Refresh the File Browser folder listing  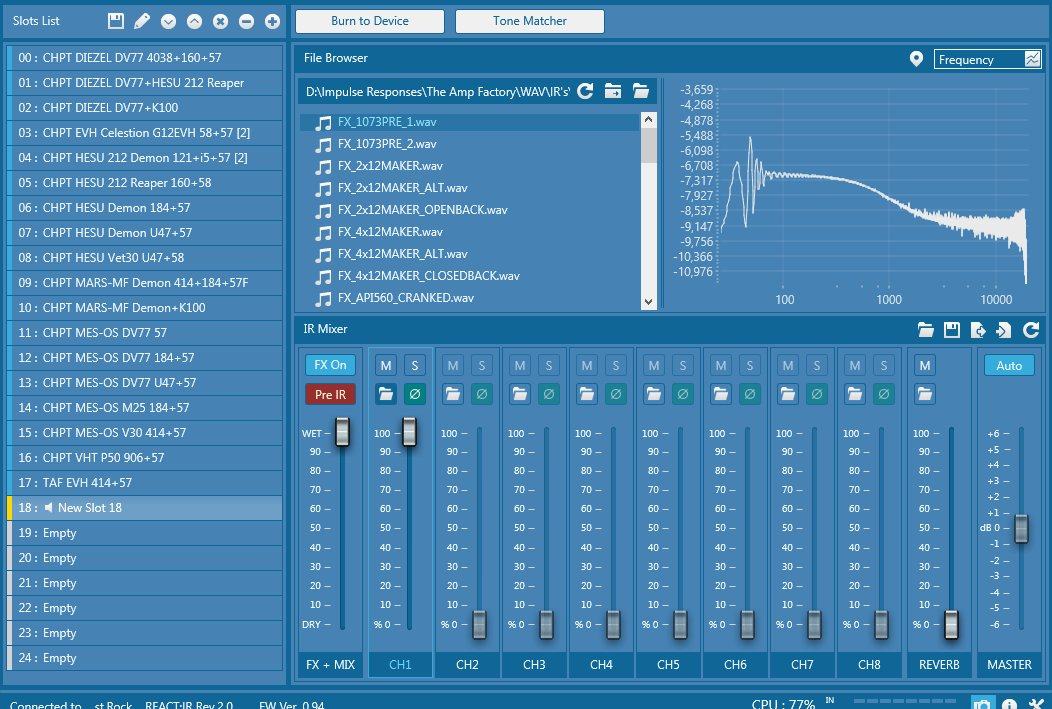tap(585, 91)
